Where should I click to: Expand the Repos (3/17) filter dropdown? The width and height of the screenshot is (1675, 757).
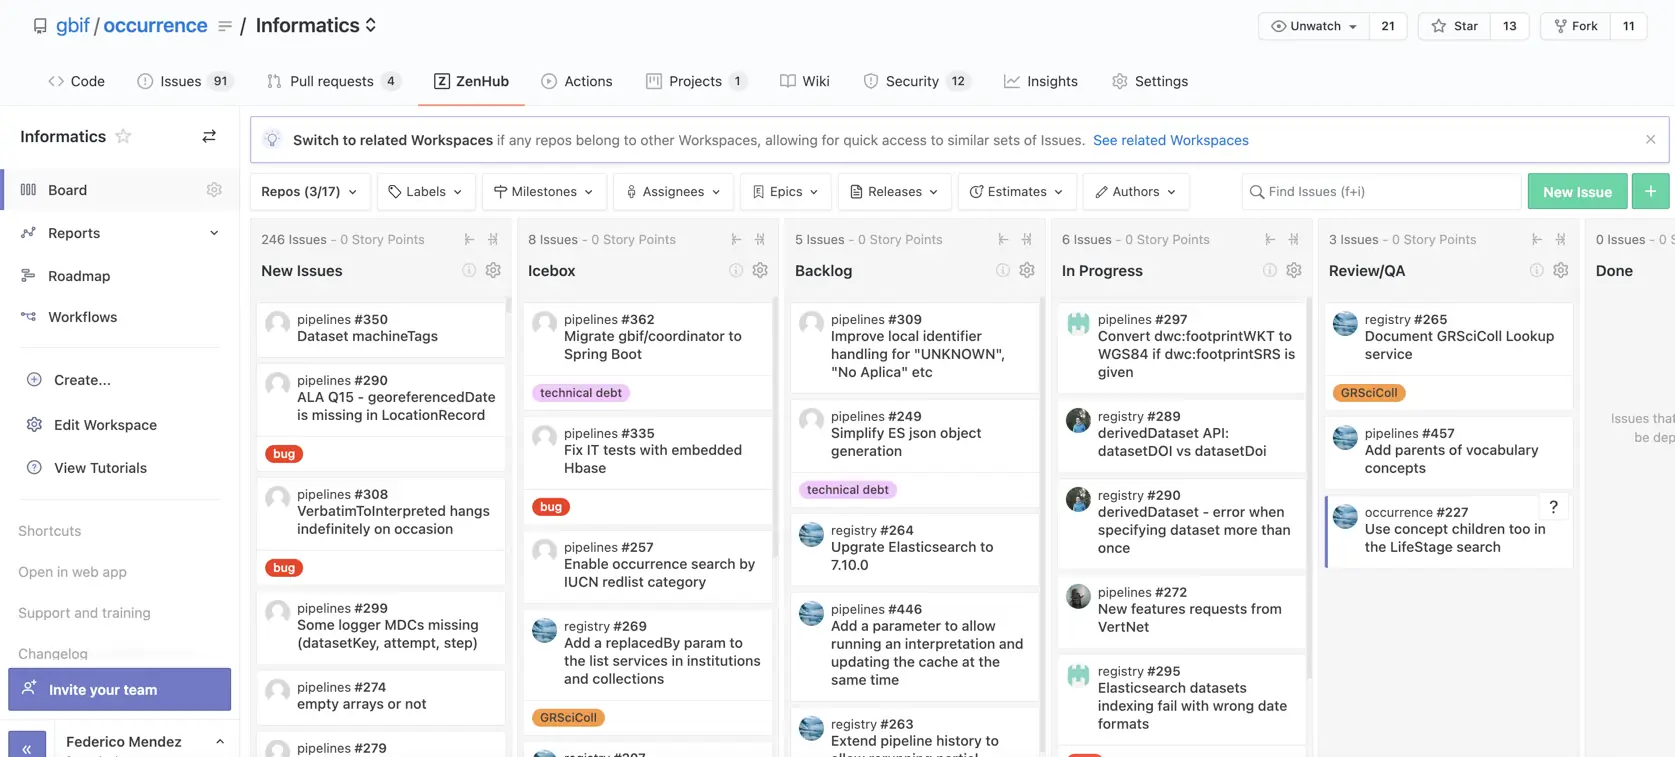pyautogui.click(x=310, y=191)
